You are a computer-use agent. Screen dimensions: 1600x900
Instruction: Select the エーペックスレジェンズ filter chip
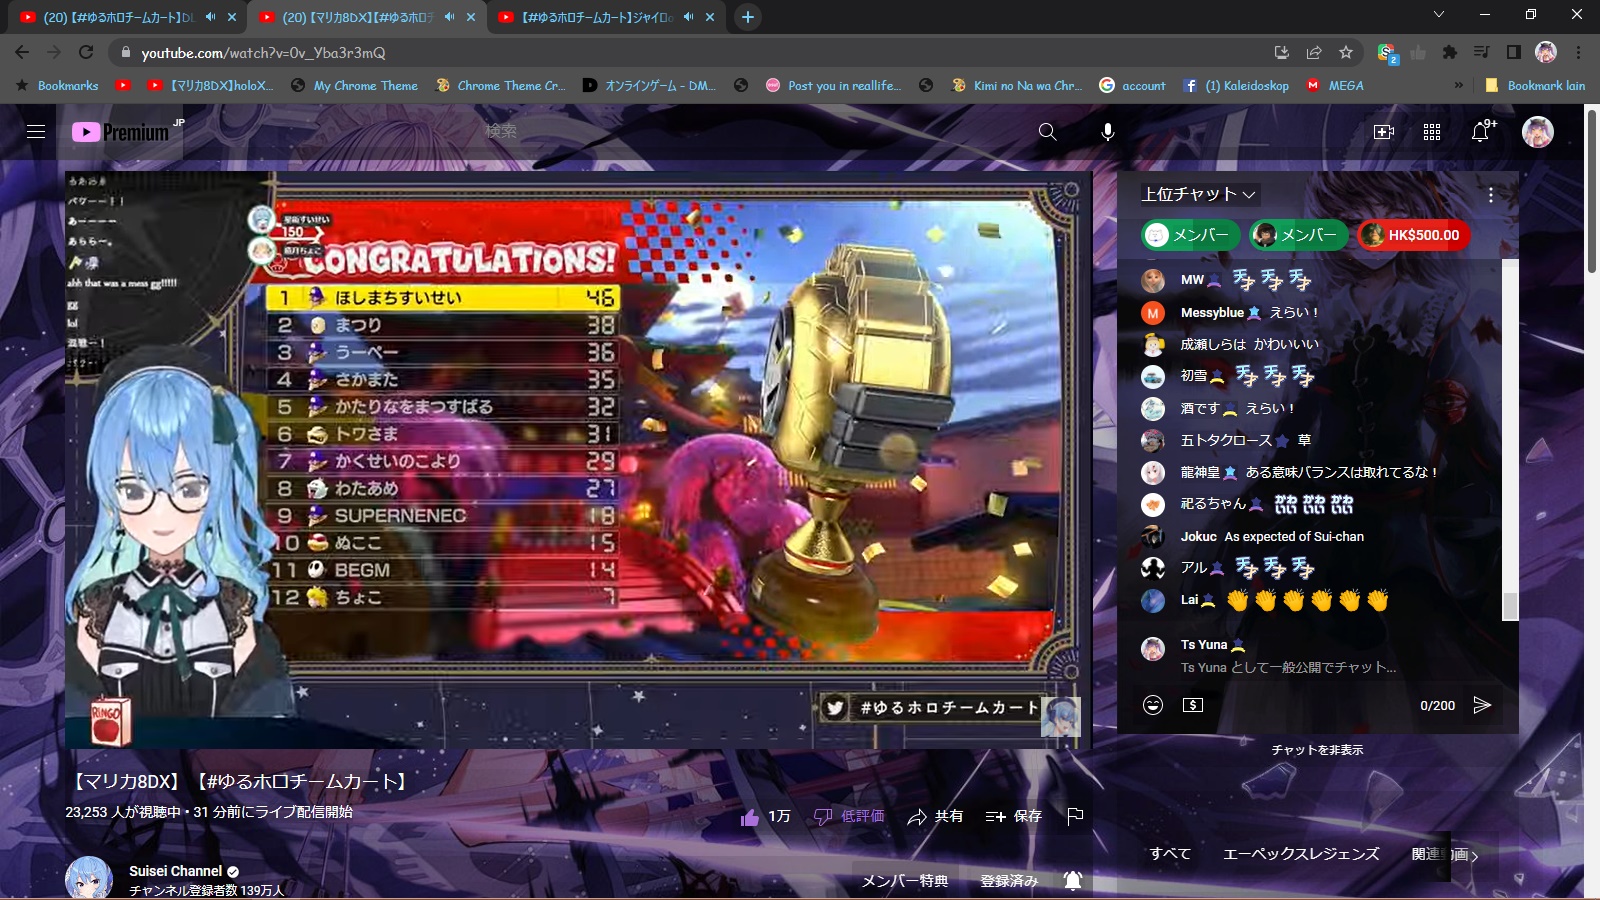pyautogui.click(x=1301, y=853)
